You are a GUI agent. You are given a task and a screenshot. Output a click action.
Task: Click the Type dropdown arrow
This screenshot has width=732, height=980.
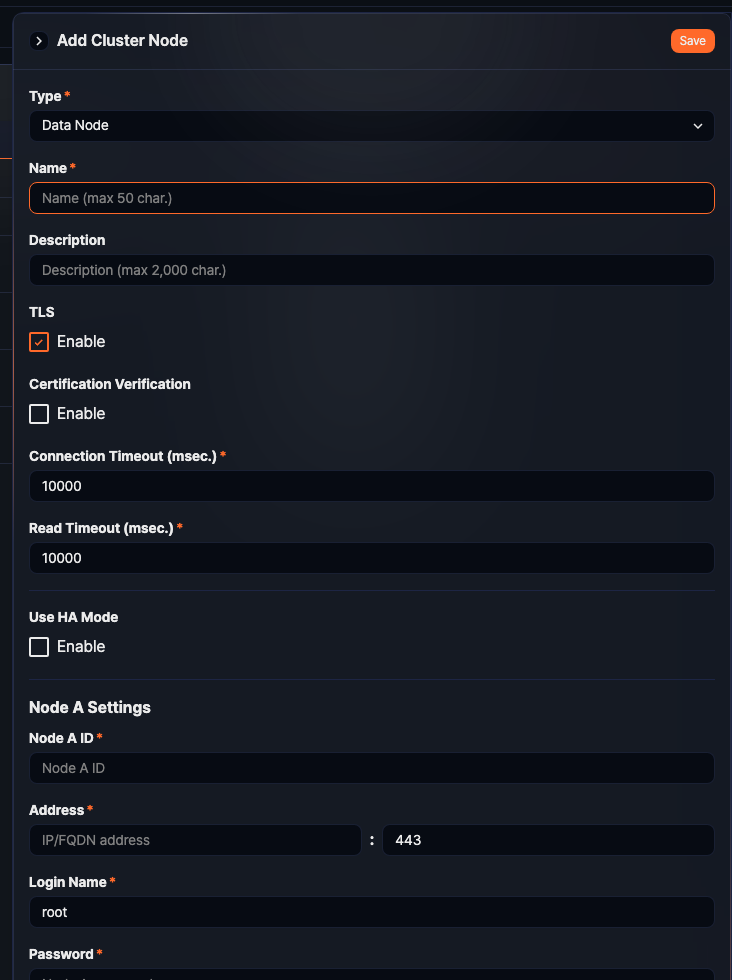tap(699, 126)
